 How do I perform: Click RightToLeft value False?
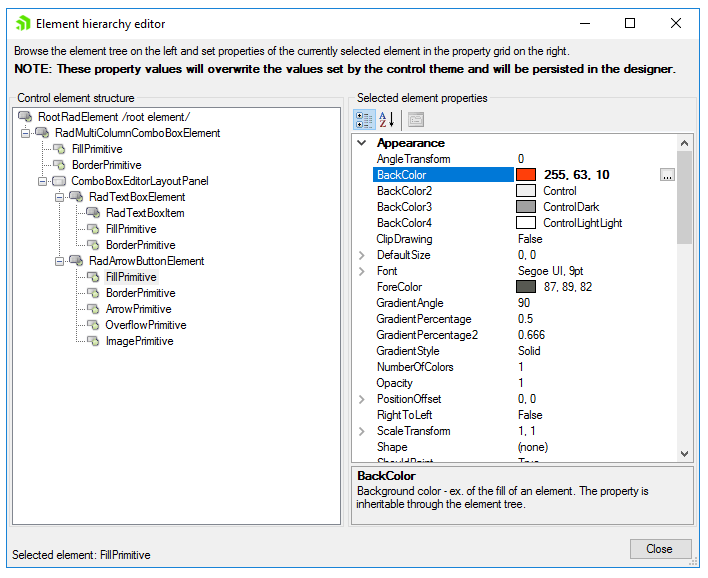pos(530,415)
